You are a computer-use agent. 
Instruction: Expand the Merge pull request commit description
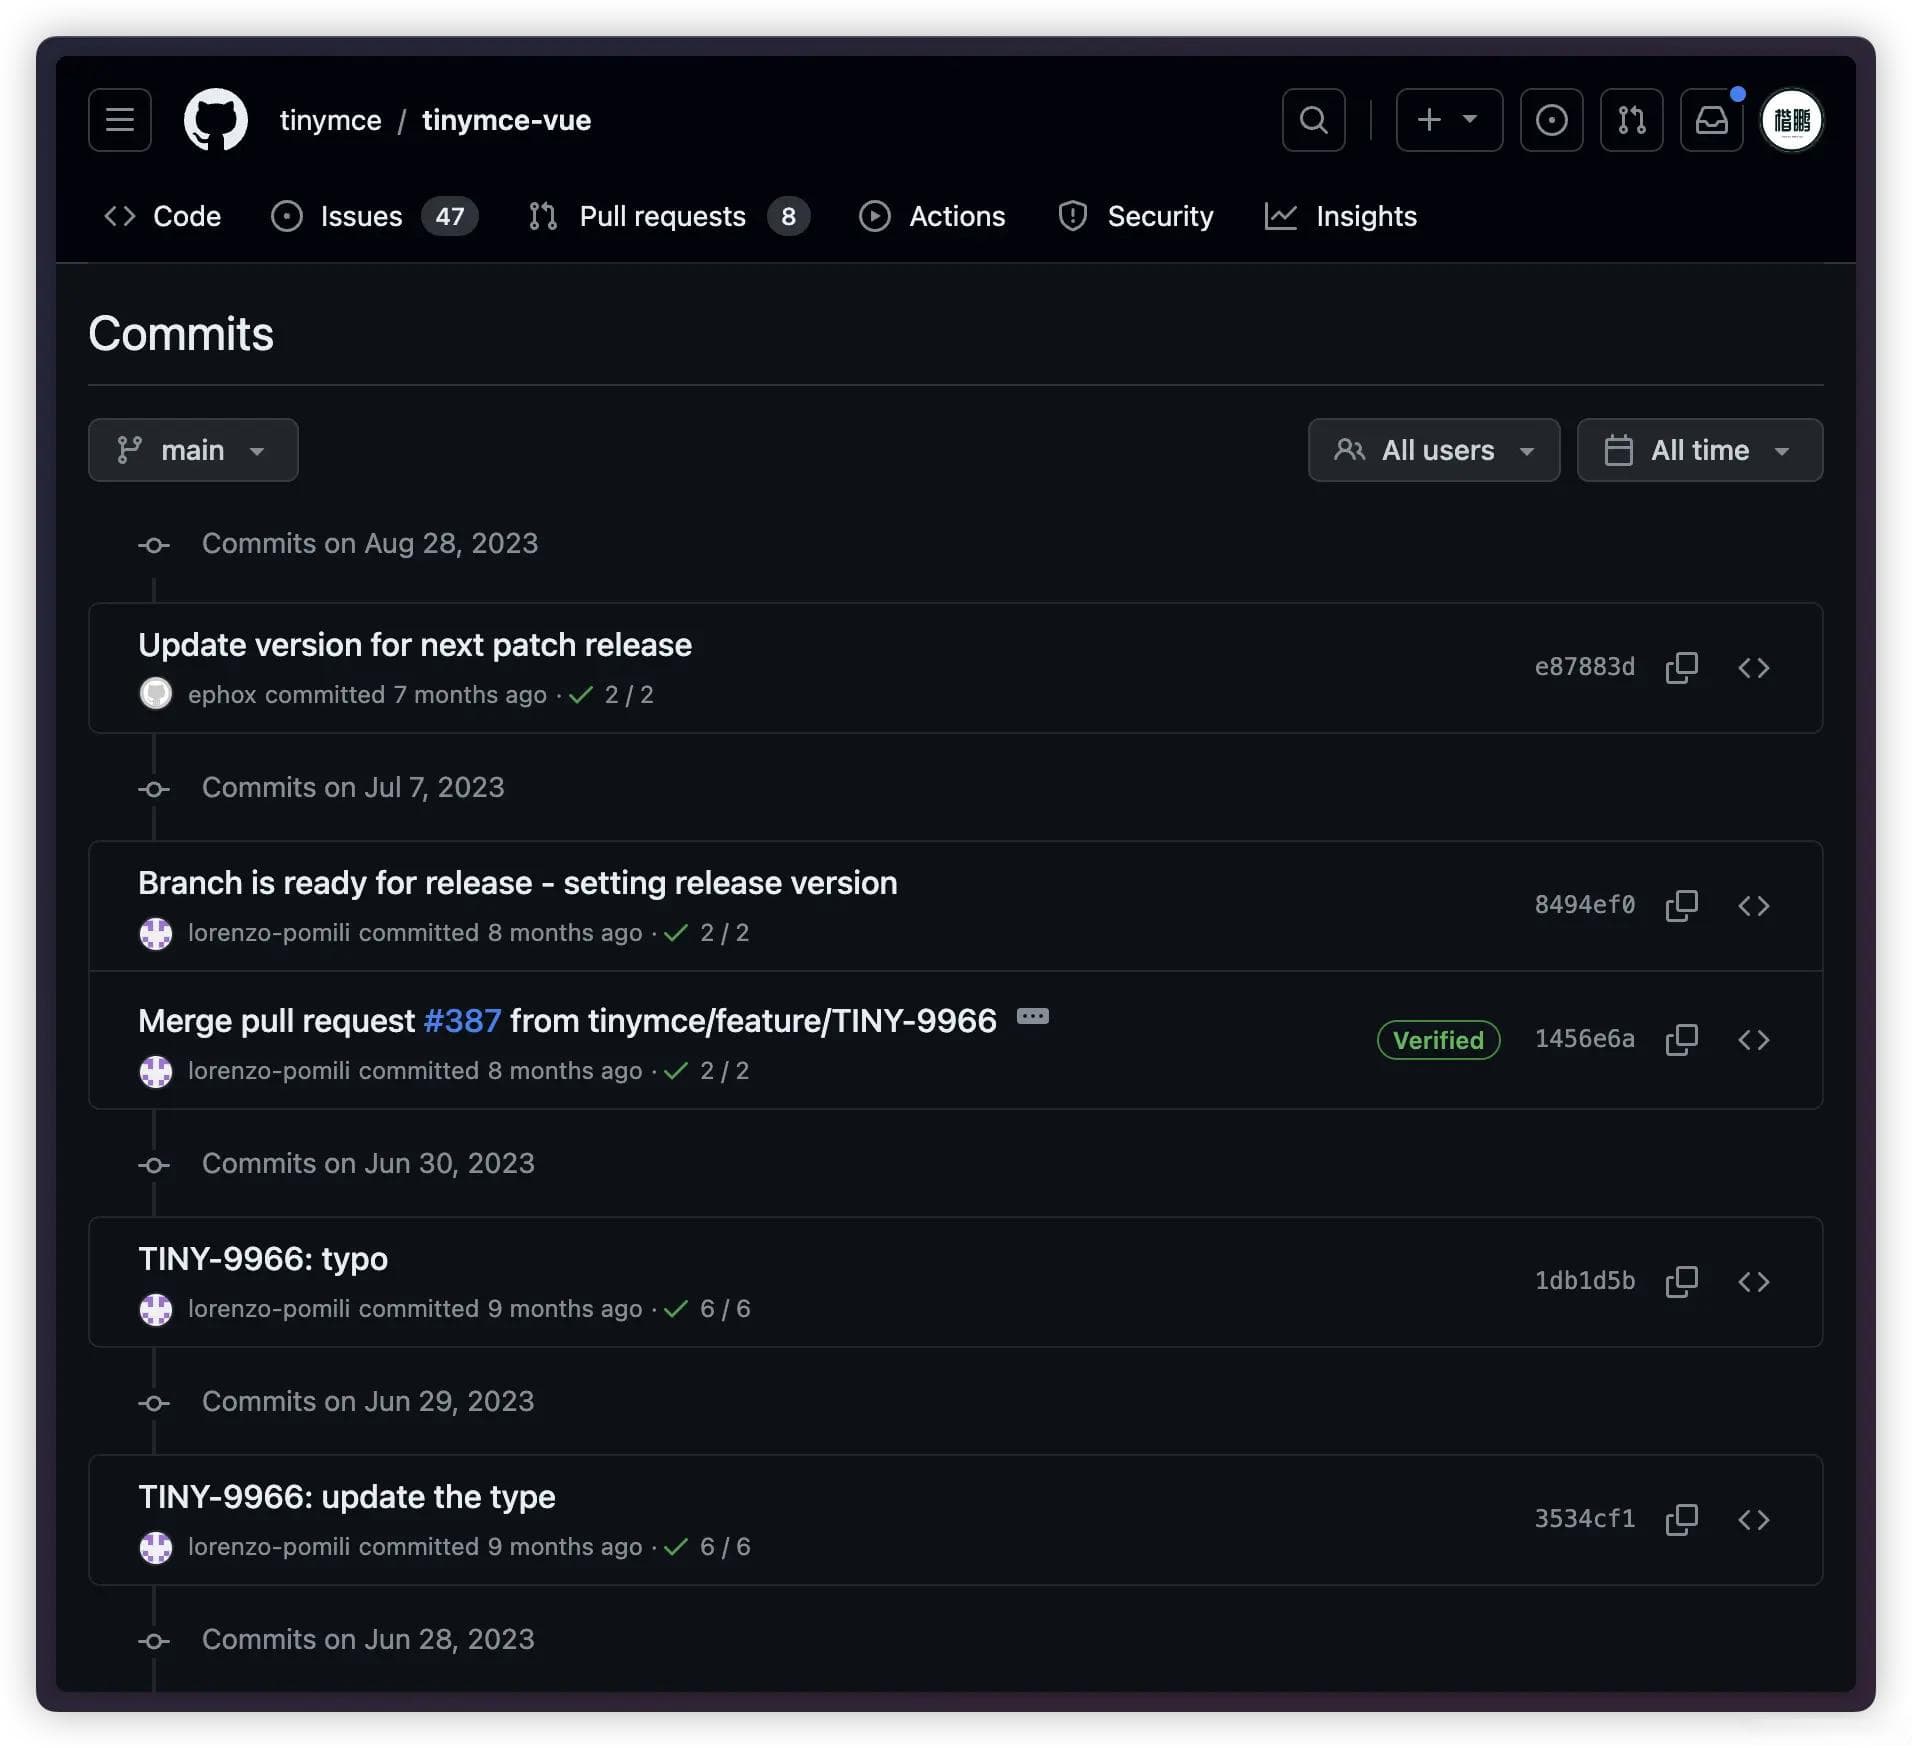point(1032,1017)
